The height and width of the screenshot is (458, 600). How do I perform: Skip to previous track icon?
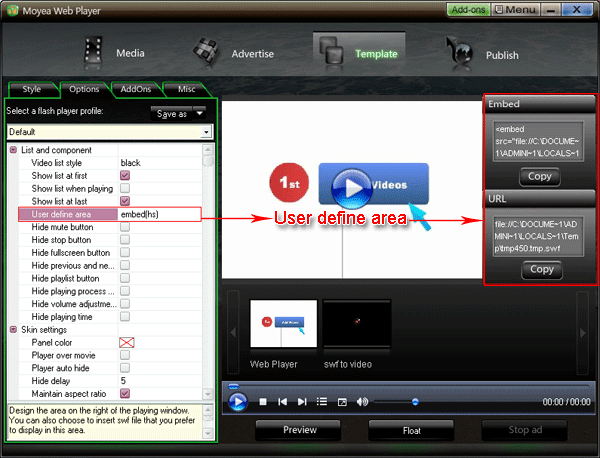click(x=282, y=402)
